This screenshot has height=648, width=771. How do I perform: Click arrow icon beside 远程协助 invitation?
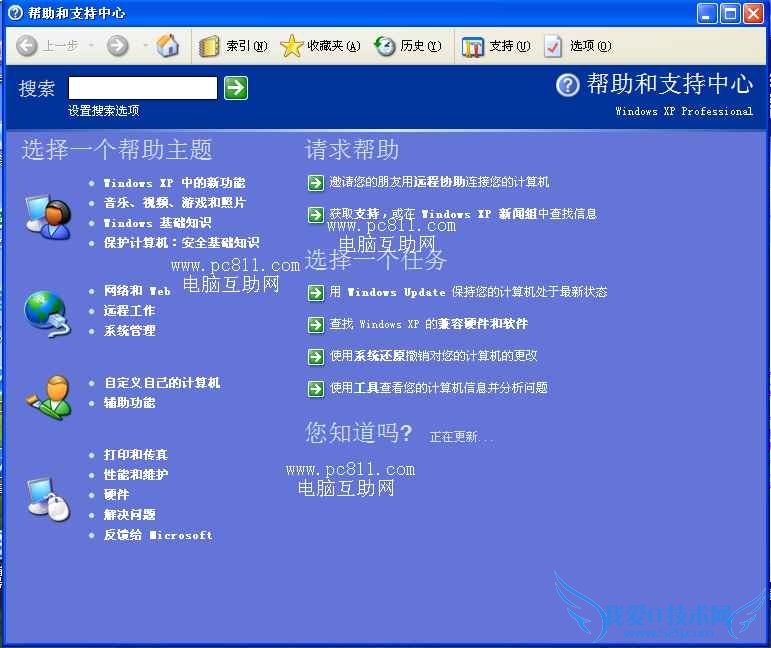(x=316, y=183)
